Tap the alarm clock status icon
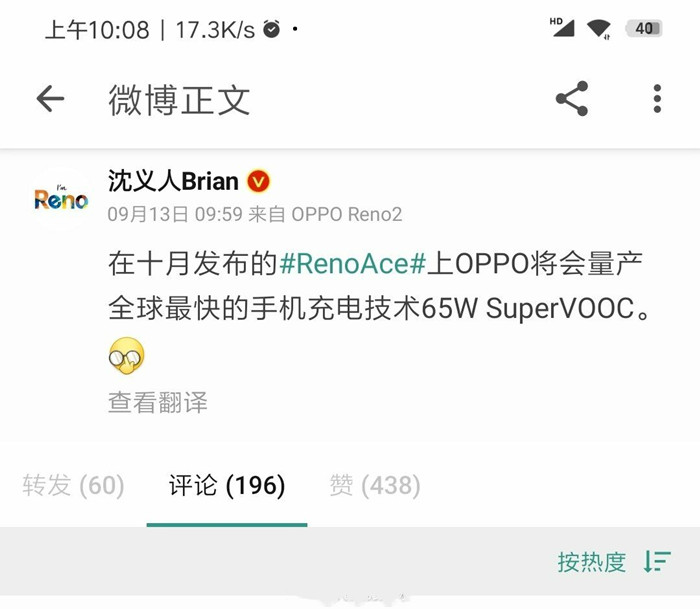This screenshot has width=700, height=609. [272, 29]
